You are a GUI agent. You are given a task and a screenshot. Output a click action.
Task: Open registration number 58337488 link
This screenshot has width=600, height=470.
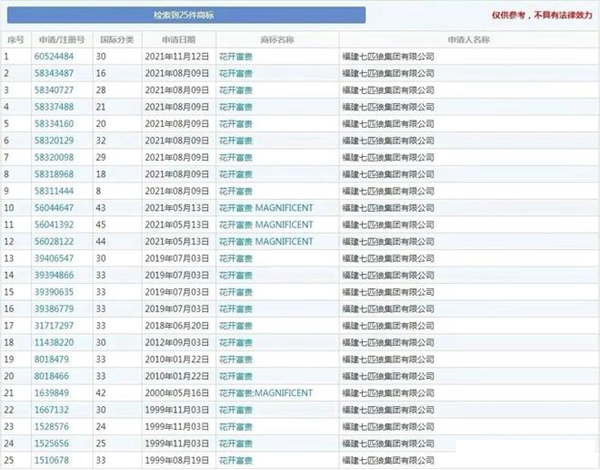coord(54,107)
